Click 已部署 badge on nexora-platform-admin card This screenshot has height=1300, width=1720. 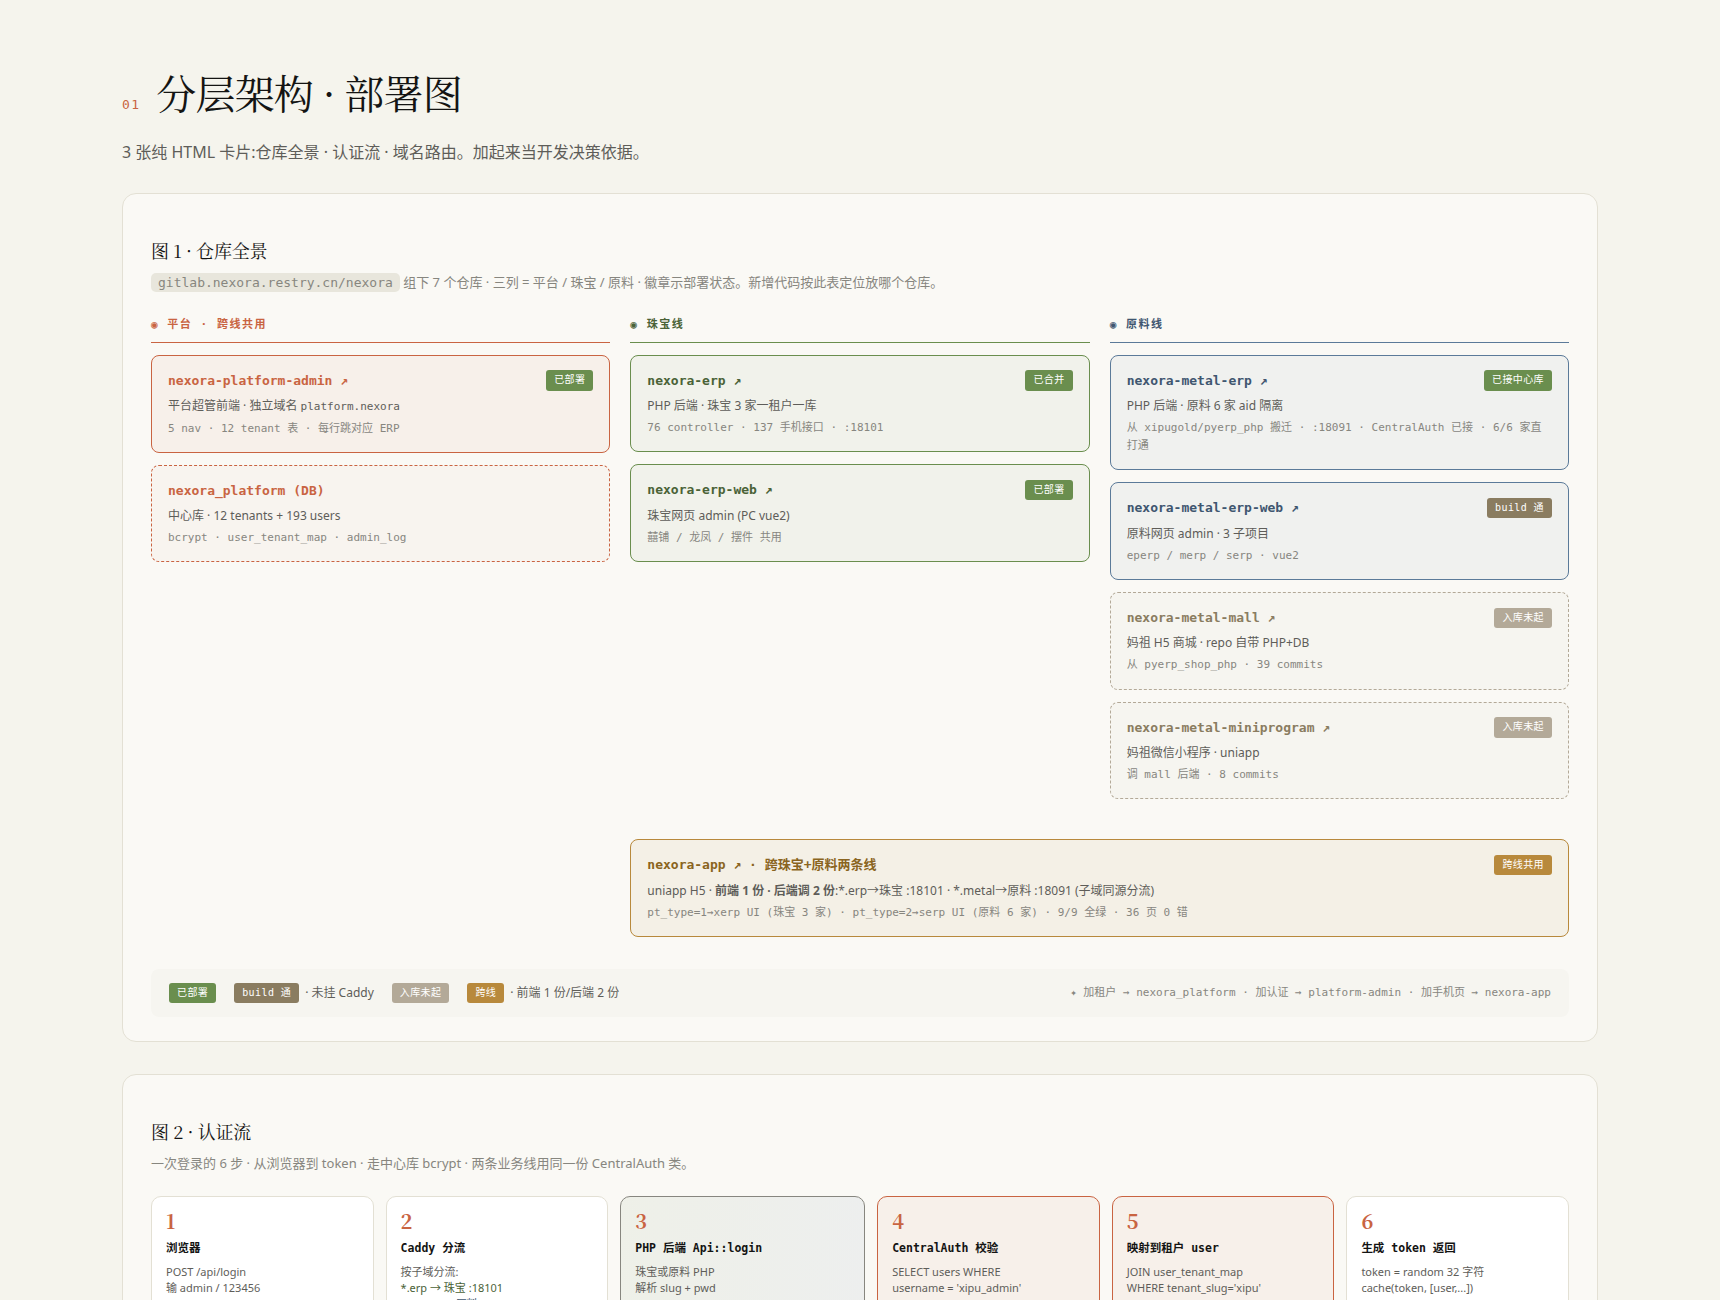[569, 380]
